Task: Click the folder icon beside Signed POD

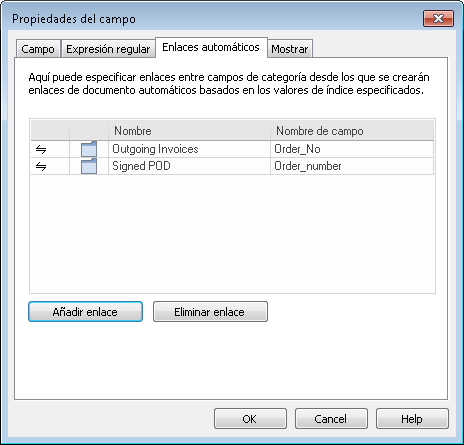Action: [89, 166]
